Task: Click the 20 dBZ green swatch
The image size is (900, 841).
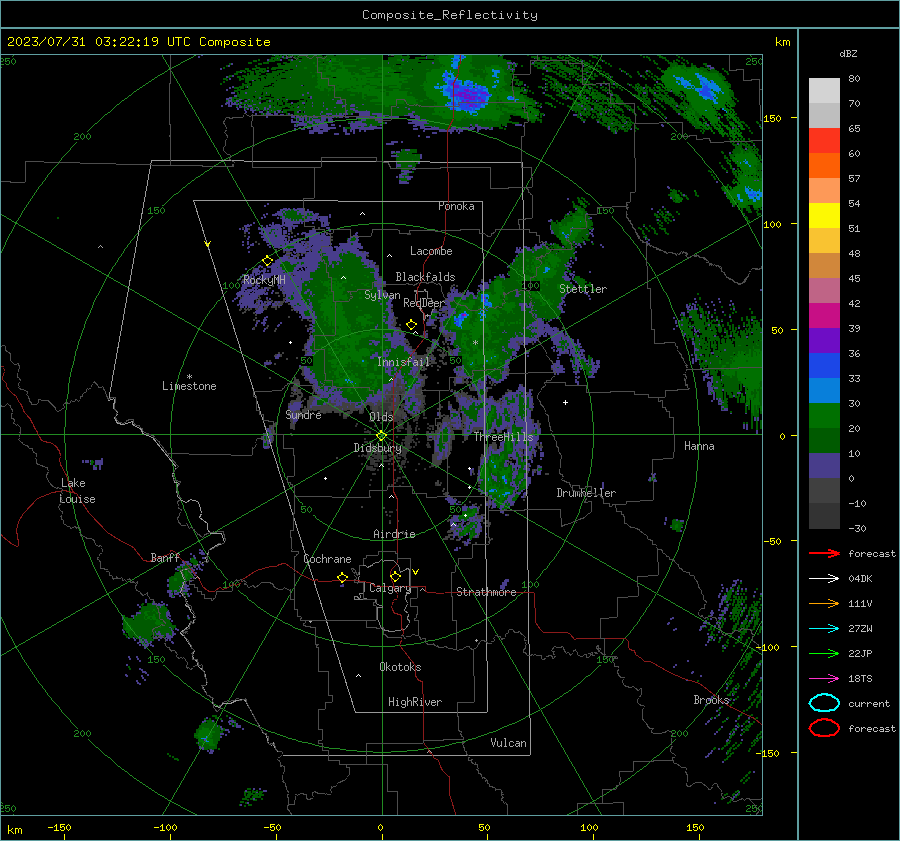Action: point(824,416)
